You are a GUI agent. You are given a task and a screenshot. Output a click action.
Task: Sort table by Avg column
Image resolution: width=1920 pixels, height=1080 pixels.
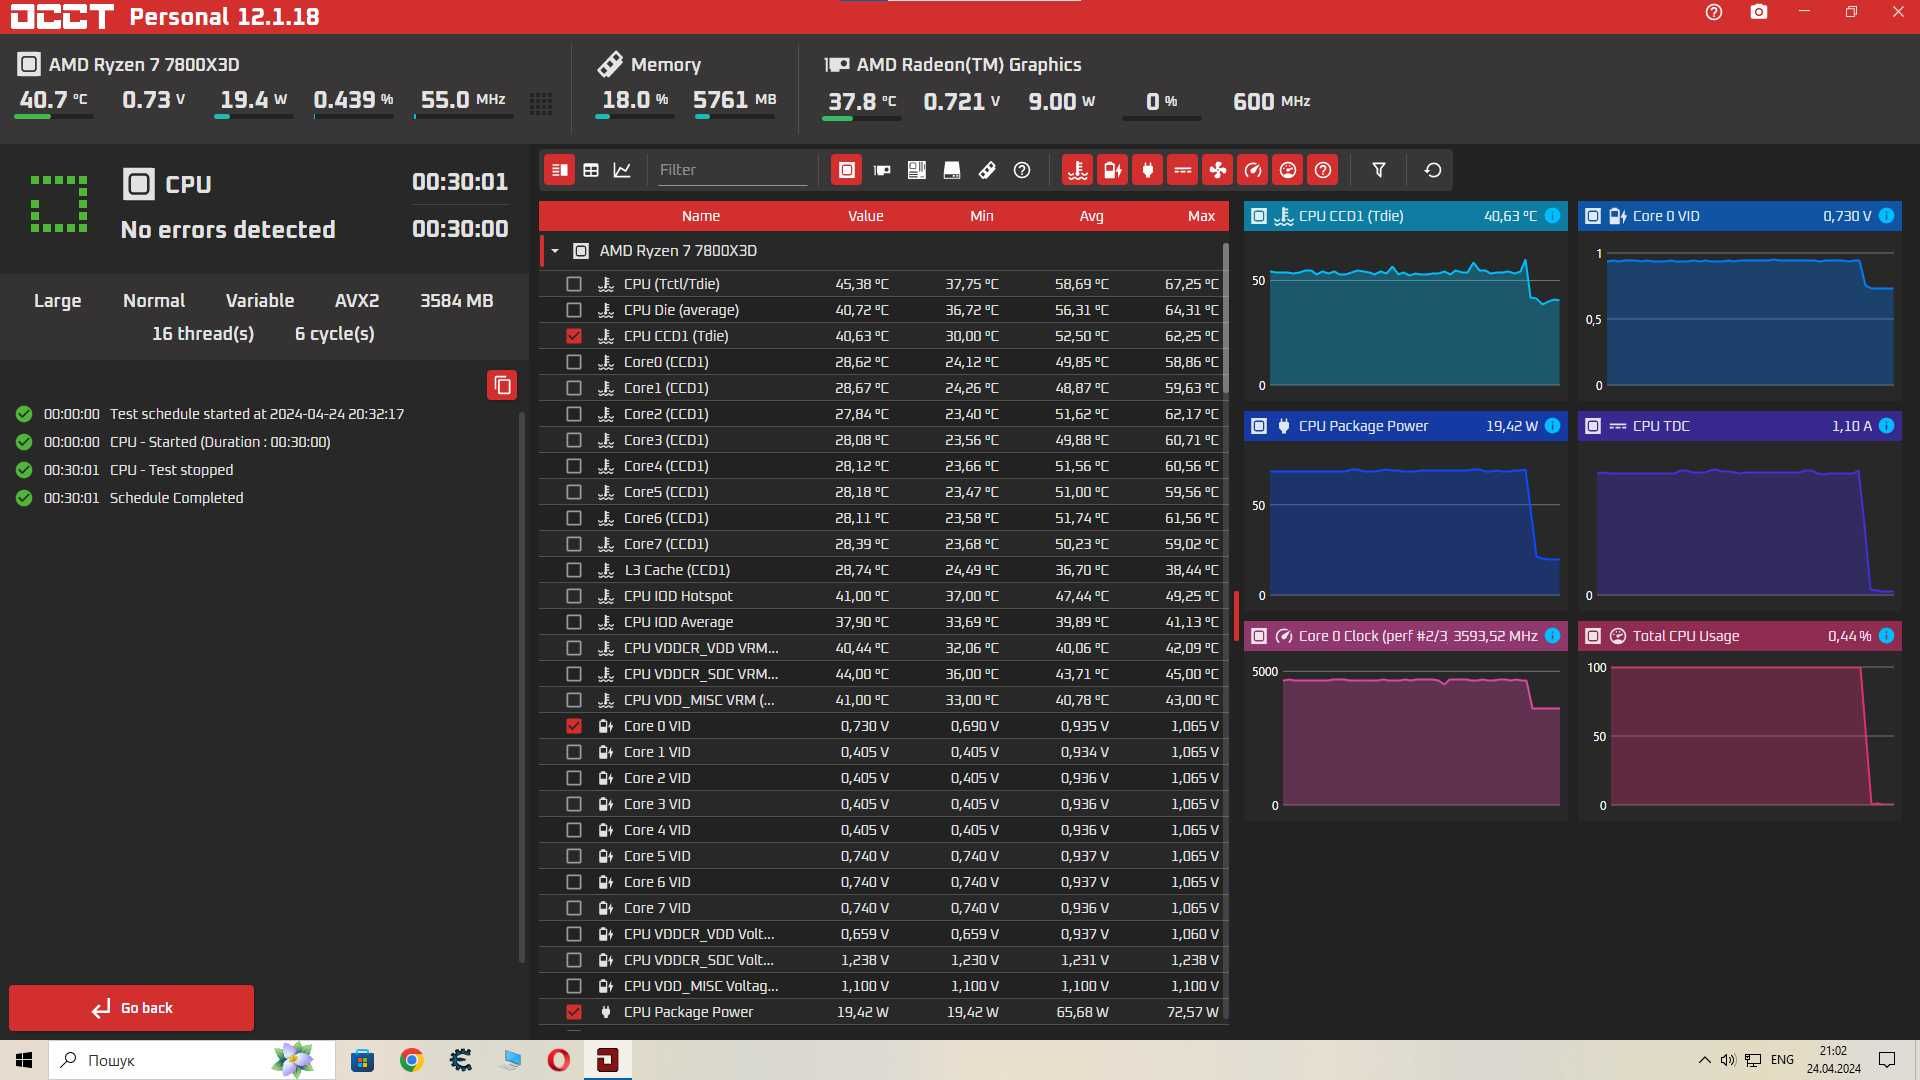coord(1091,216)
